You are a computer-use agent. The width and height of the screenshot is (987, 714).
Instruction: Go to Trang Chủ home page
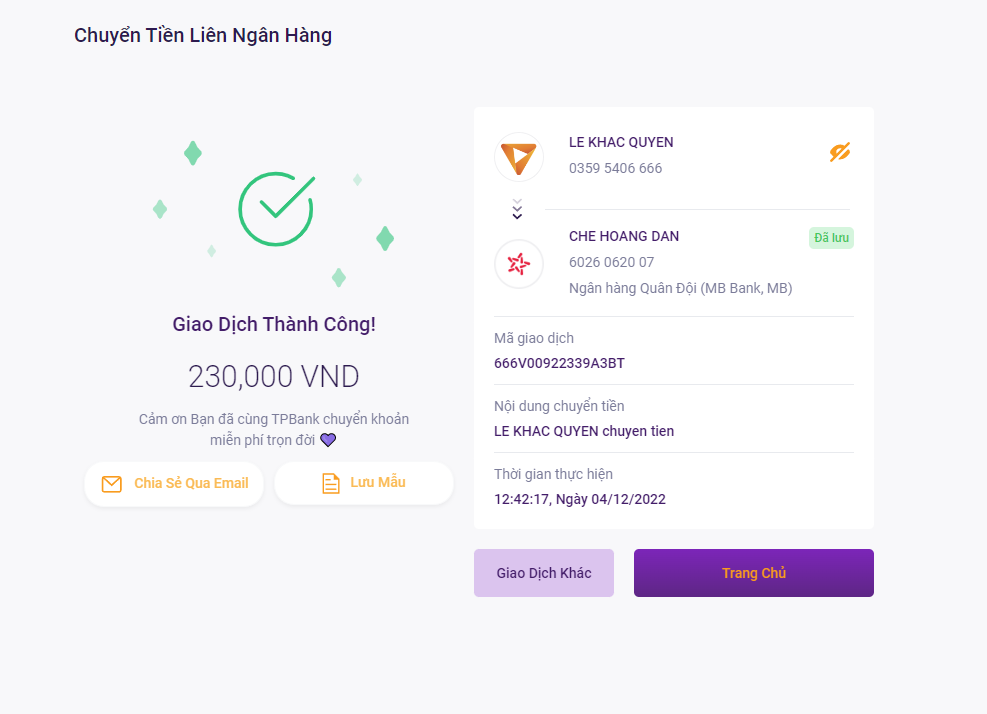(x=753, y=573)
